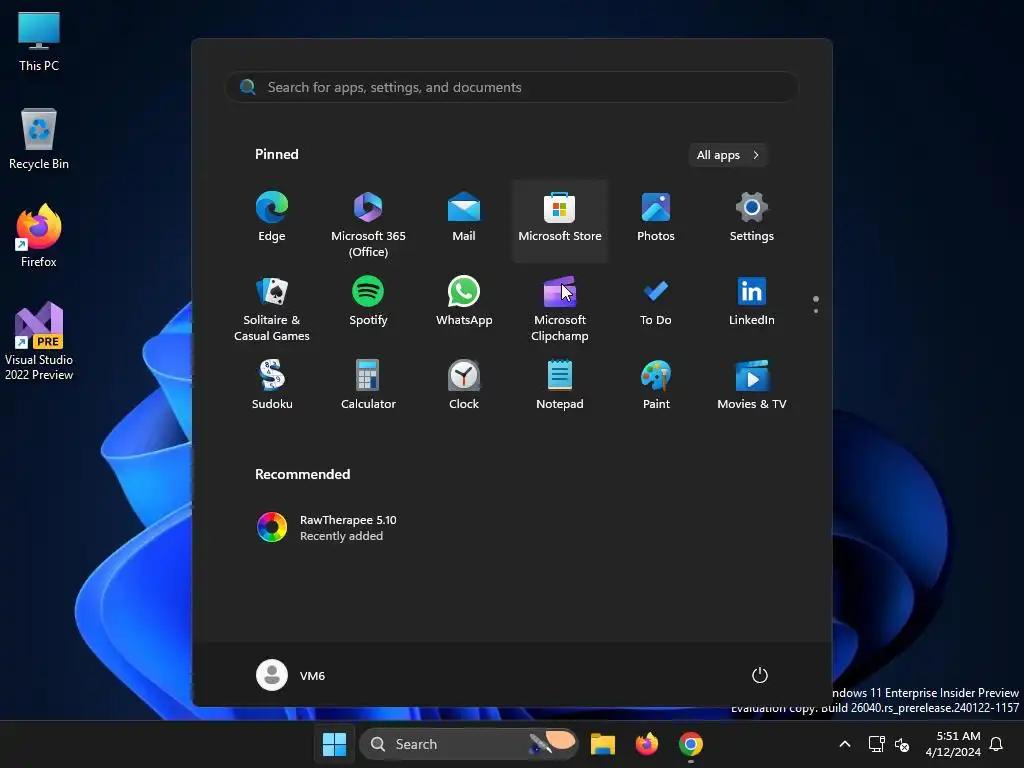This screenshot has width=1024, height=768.
Task: Open the VM6 user account menu
Action: (291, 675)
